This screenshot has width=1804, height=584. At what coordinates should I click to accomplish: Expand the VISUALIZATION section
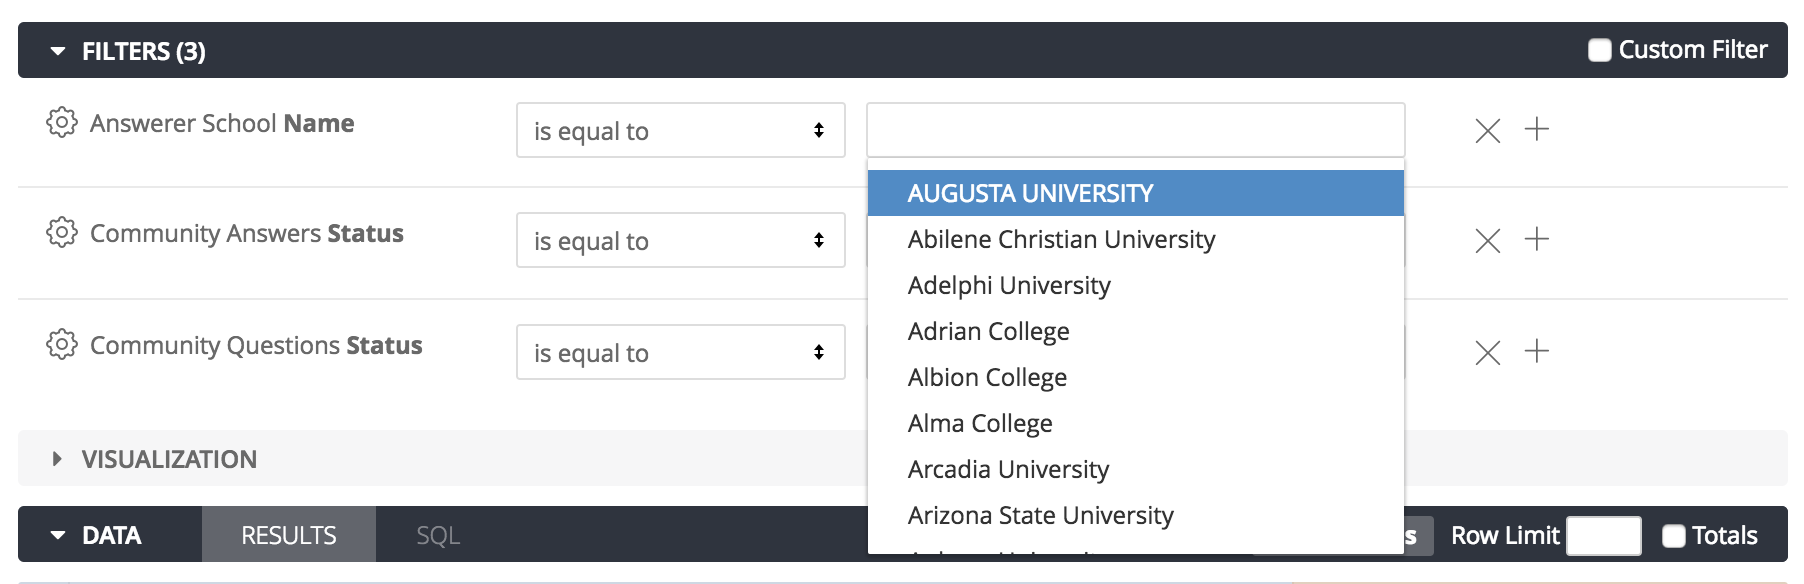57,459
